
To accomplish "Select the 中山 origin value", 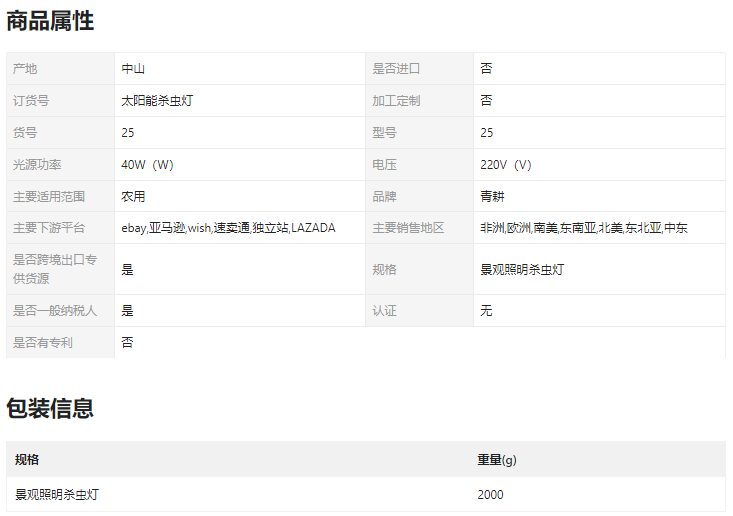I will 133,69.
